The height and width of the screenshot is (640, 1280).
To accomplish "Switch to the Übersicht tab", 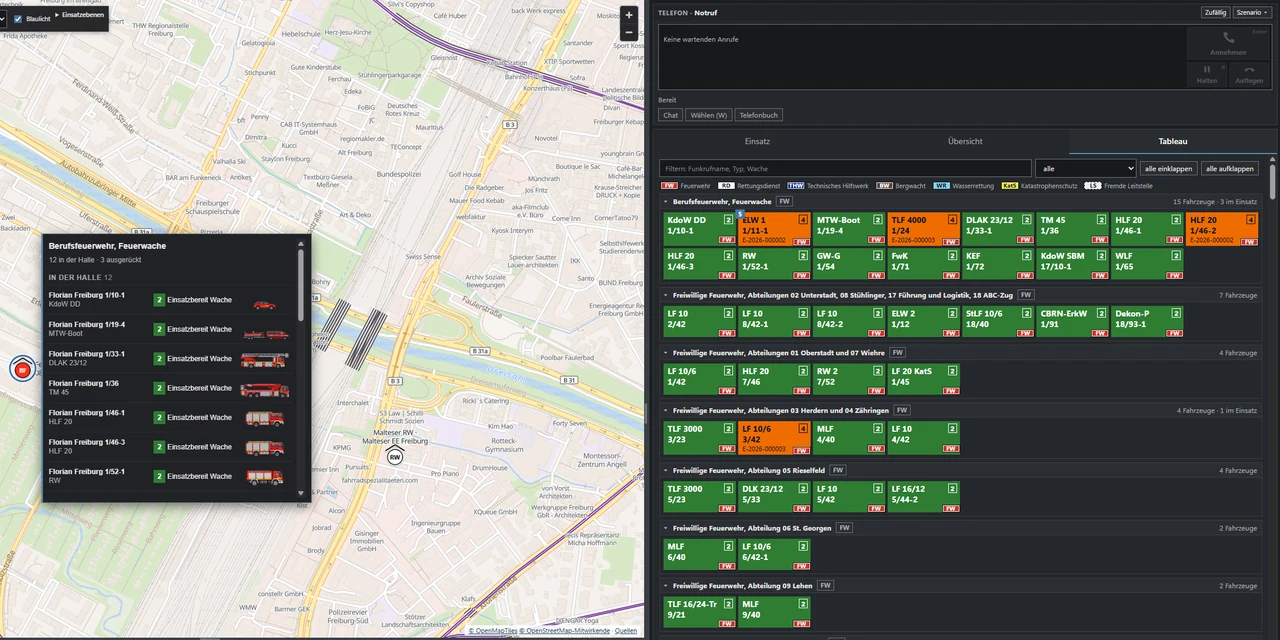I will click(x=965, y=141).
